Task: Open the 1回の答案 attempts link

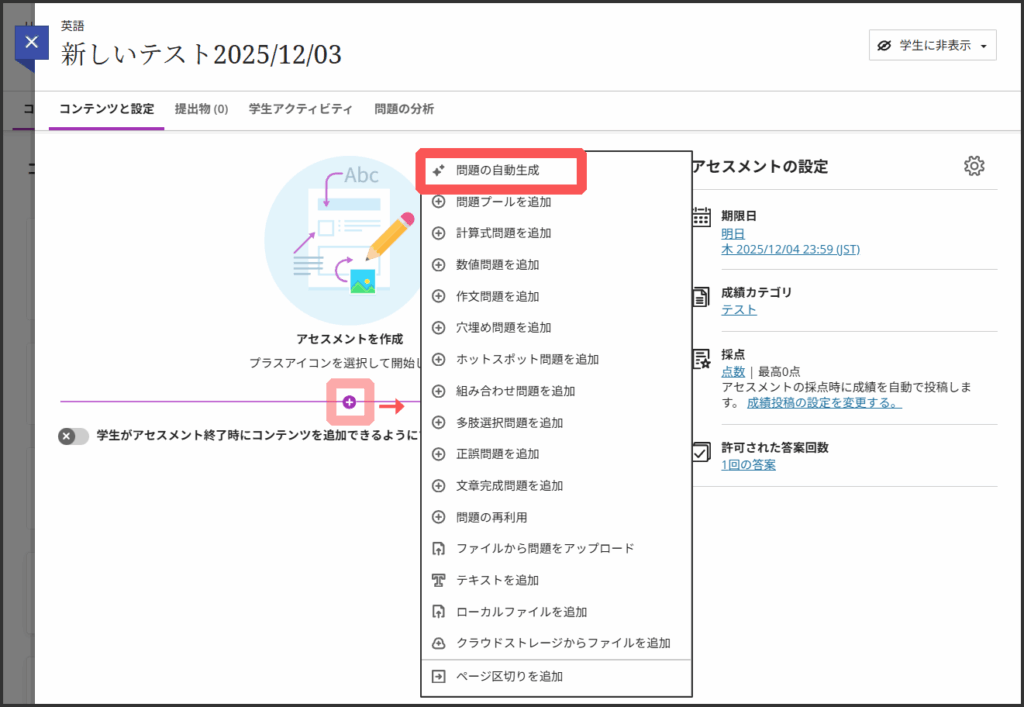Action: [748, 465]
